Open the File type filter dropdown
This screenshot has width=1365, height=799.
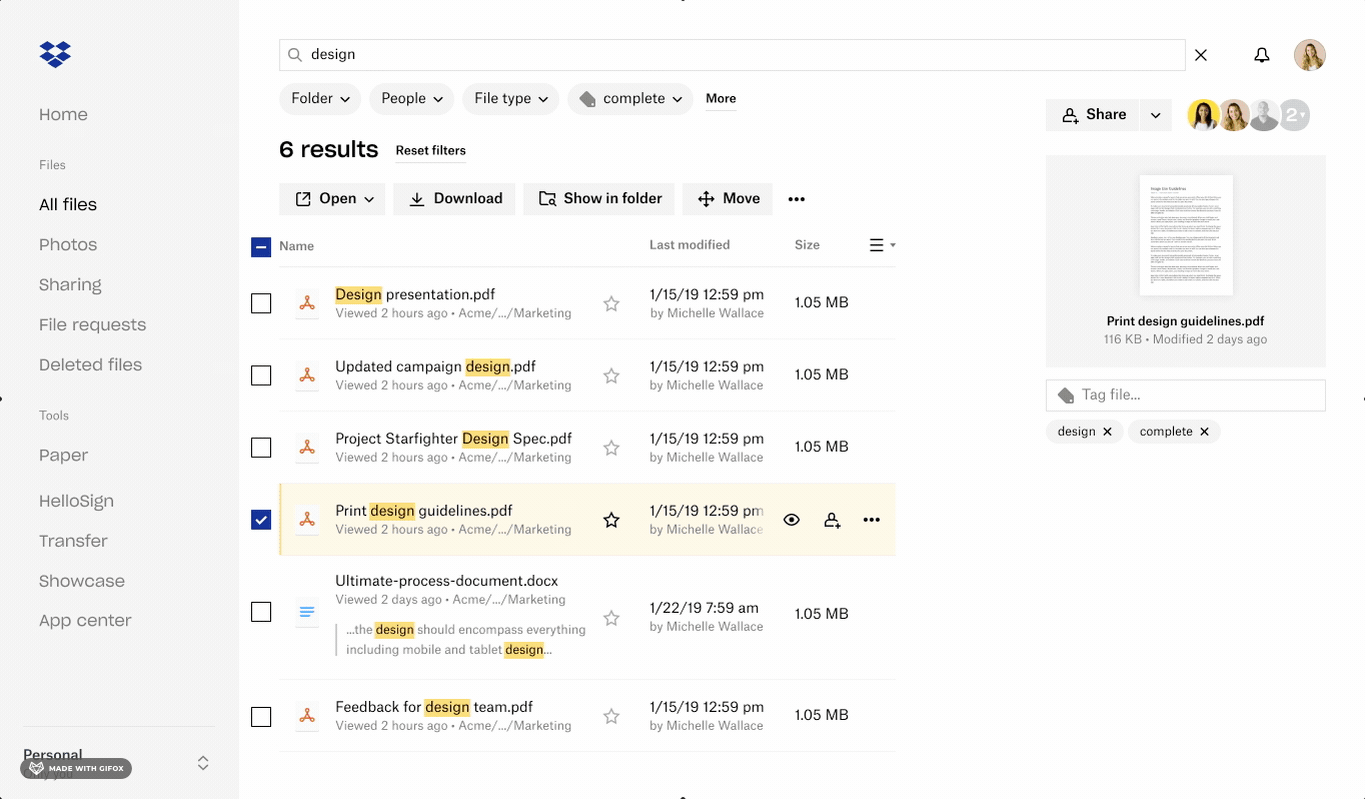[x=510, y=99]
